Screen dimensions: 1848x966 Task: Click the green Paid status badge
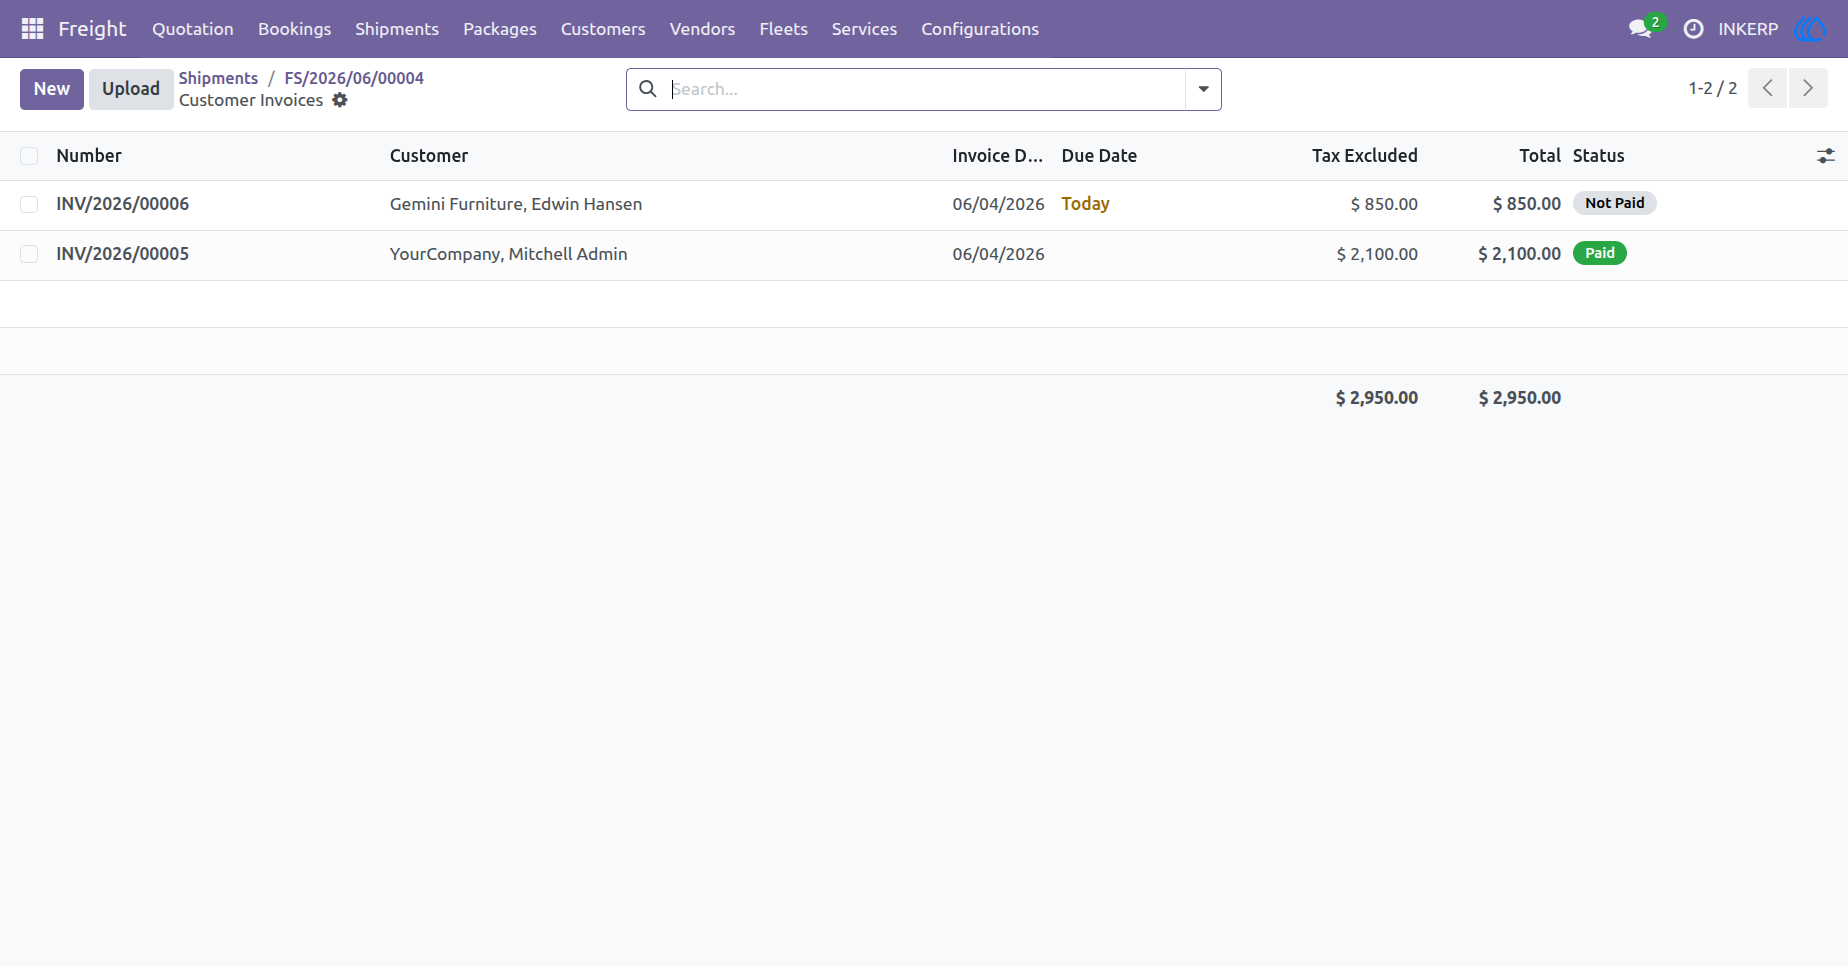[x=1599, y=253]
